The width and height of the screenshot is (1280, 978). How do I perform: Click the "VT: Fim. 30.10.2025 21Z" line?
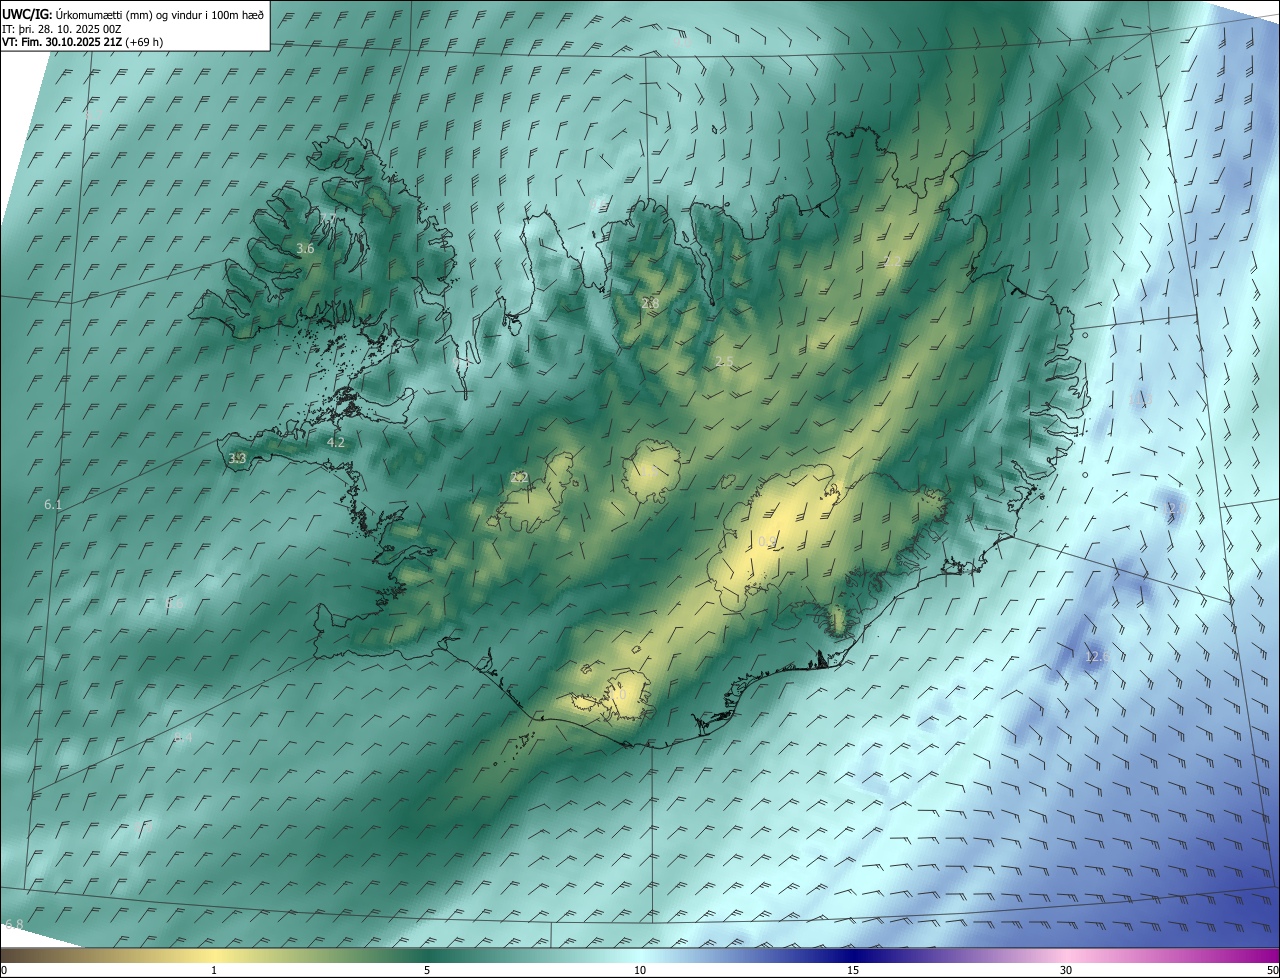coord(83,42)
